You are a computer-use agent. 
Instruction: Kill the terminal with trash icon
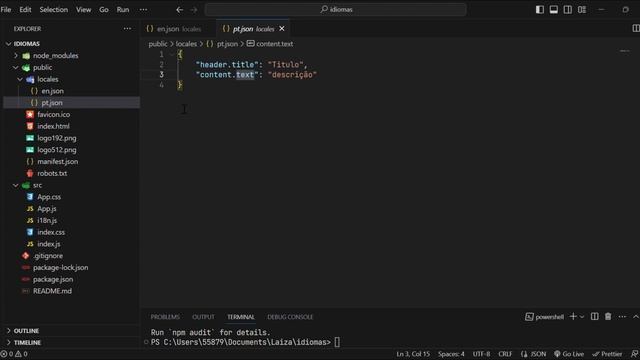click(608, 317)
